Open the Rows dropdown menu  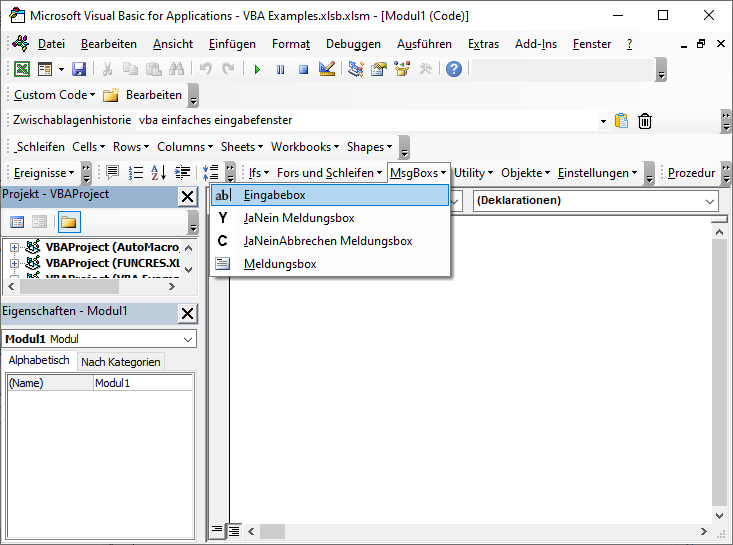(131, 147)
